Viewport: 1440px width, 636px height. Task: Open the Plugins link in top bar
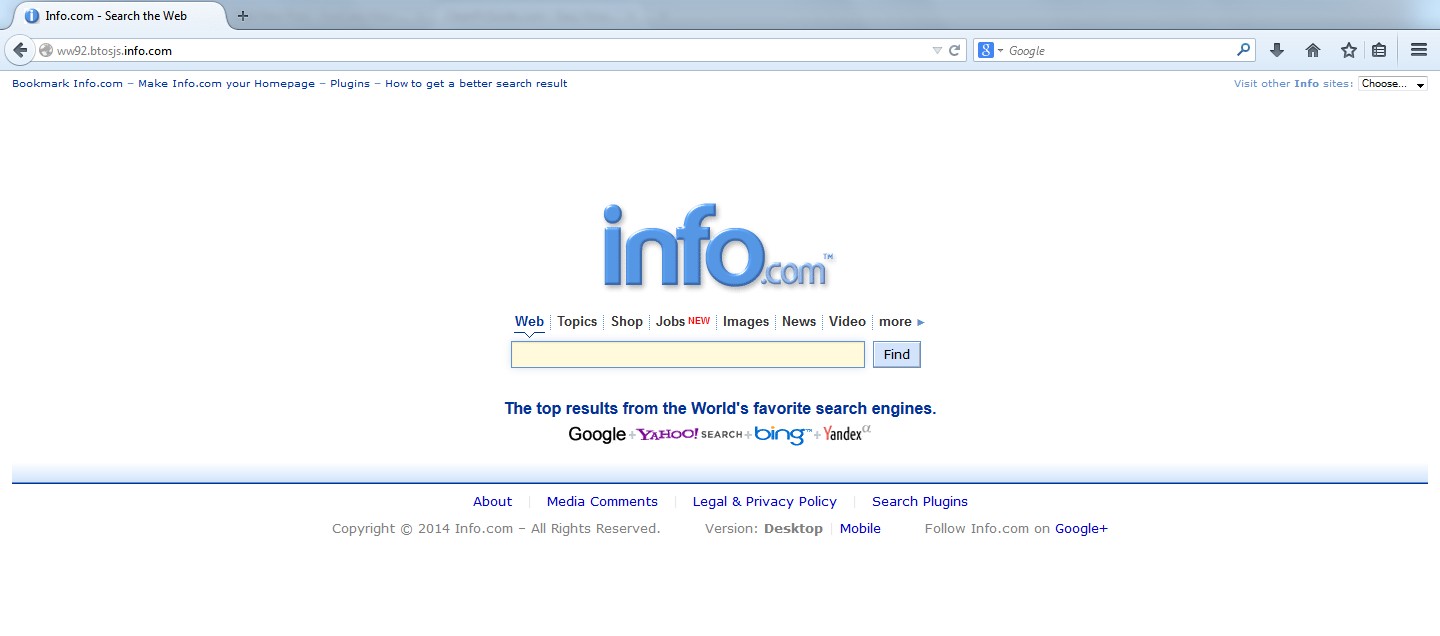(x=350, y=84)
